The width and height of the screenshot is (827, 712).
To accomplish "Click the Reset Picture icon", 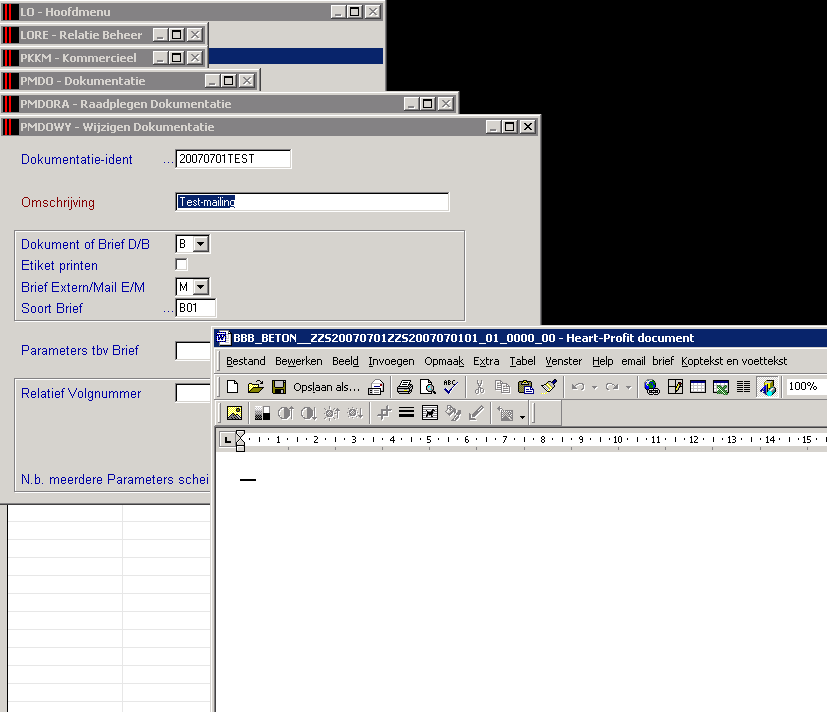I will point(505,413).
